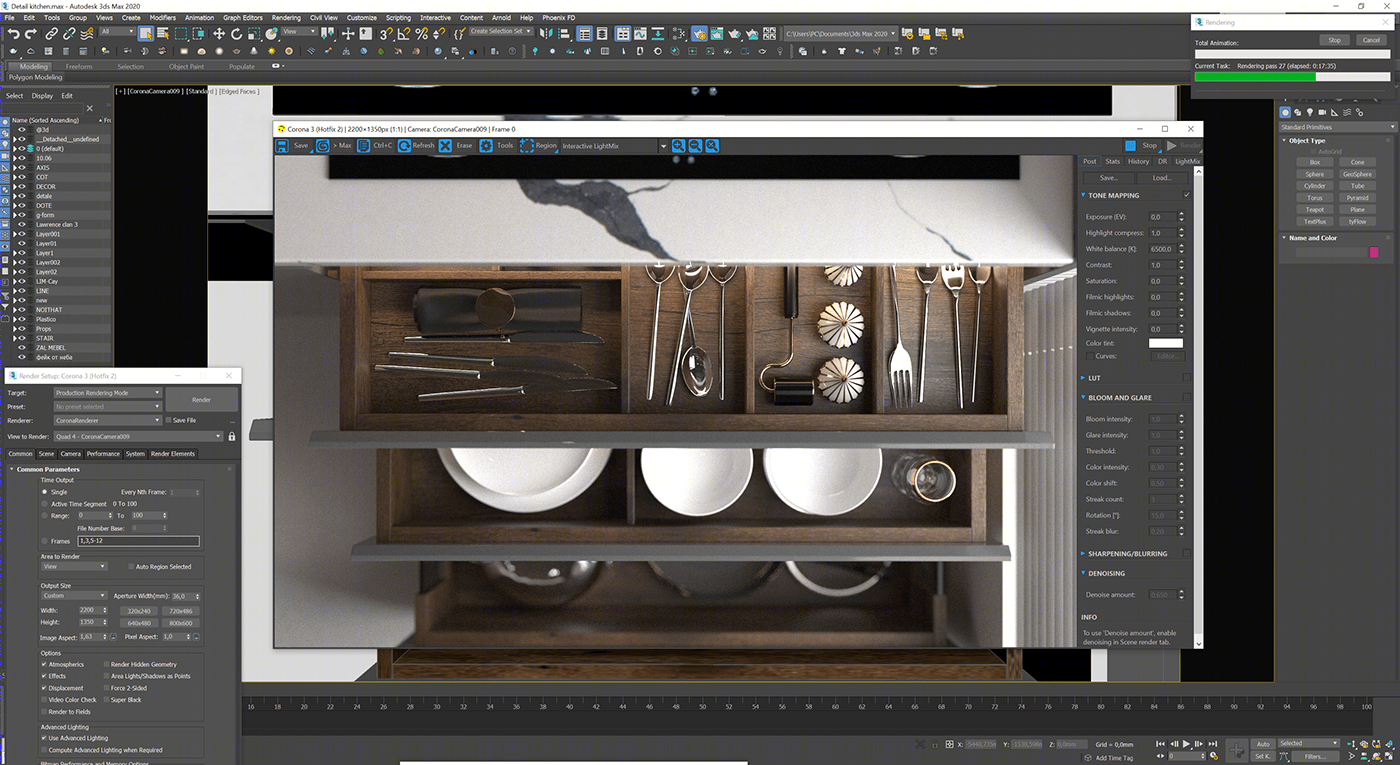Open the Color tint swatch in Tone Mapping
The image size is (1400, 765).
(x=1165, y=342)
